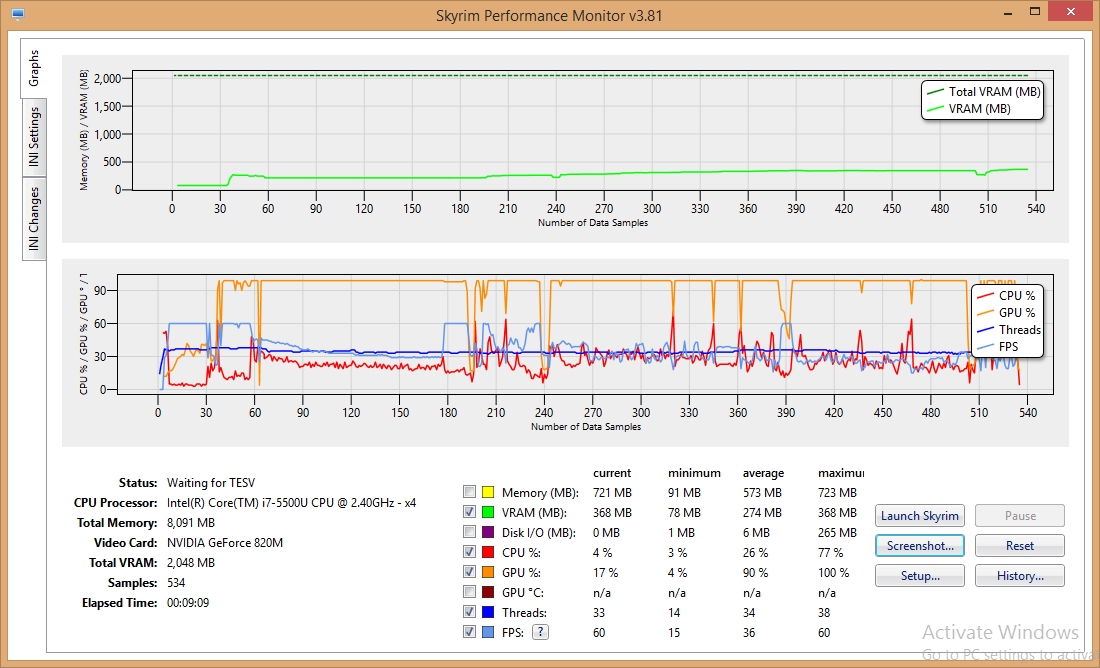Disable the CPU % checkbox

coord(468,552)
